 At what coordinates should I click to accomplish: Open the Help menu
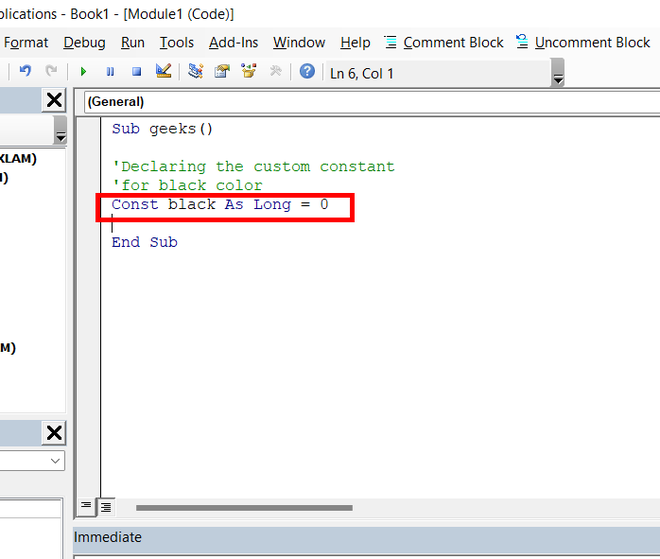click(355, 43)
